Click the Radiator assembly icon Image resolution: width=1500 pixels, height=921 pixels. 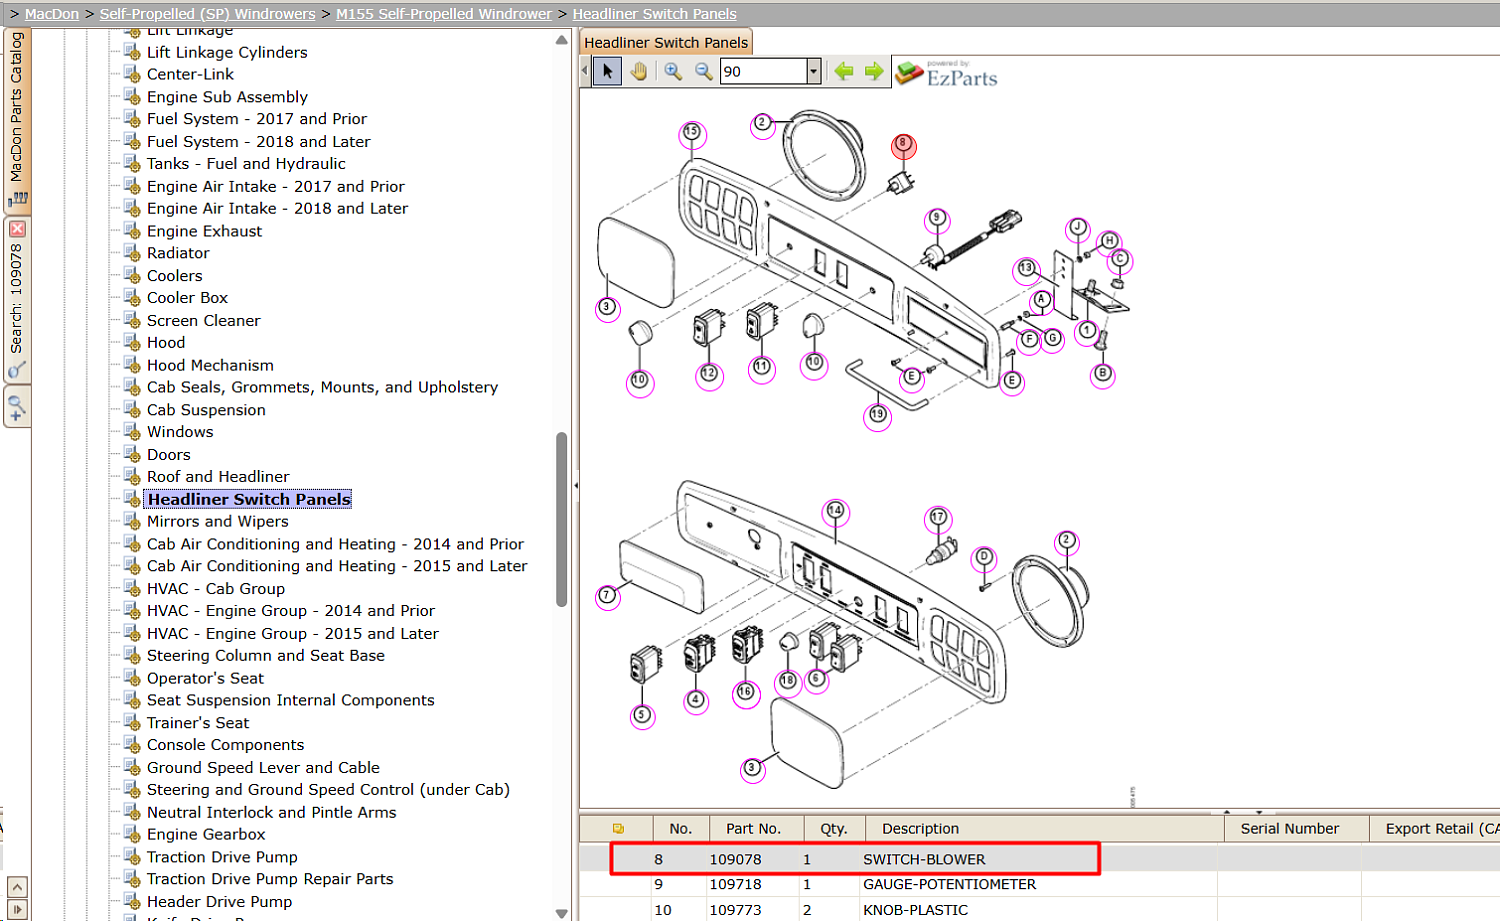click(x=132, y=253)
